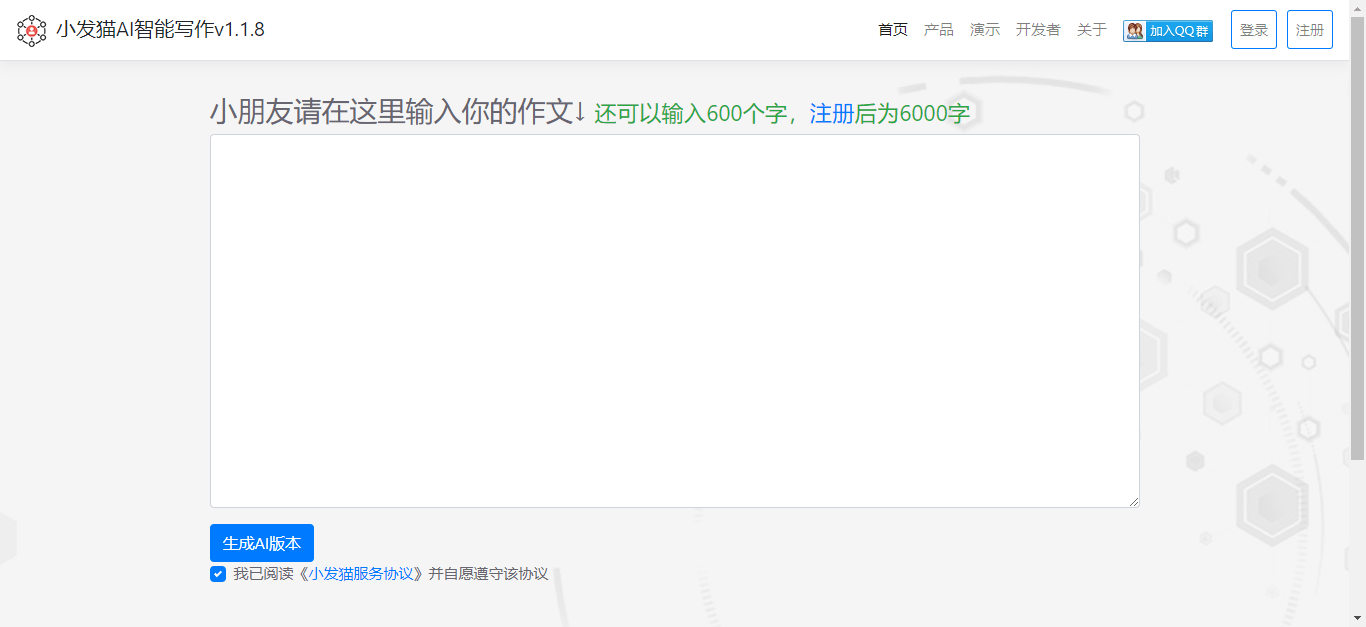Open the 产品 nav item

(939, 30)
